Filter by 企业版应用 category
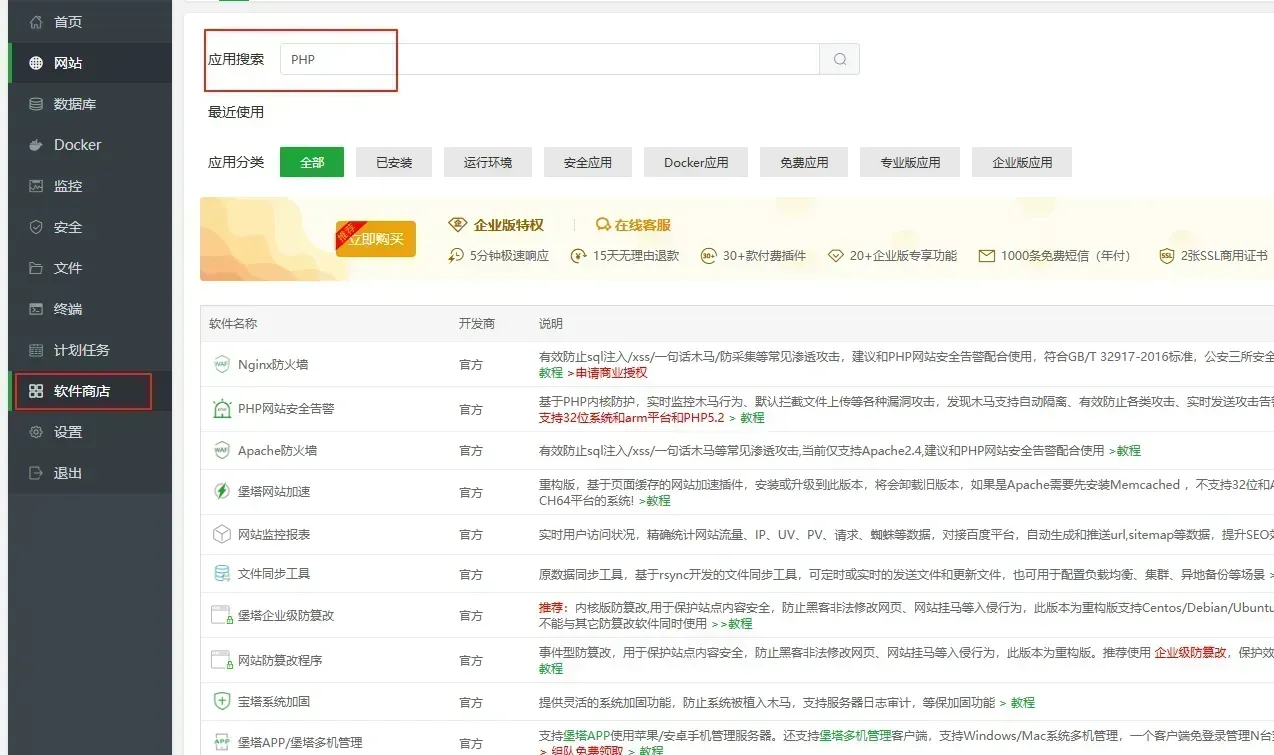The image size is (1274, 755). point(1022,162)
